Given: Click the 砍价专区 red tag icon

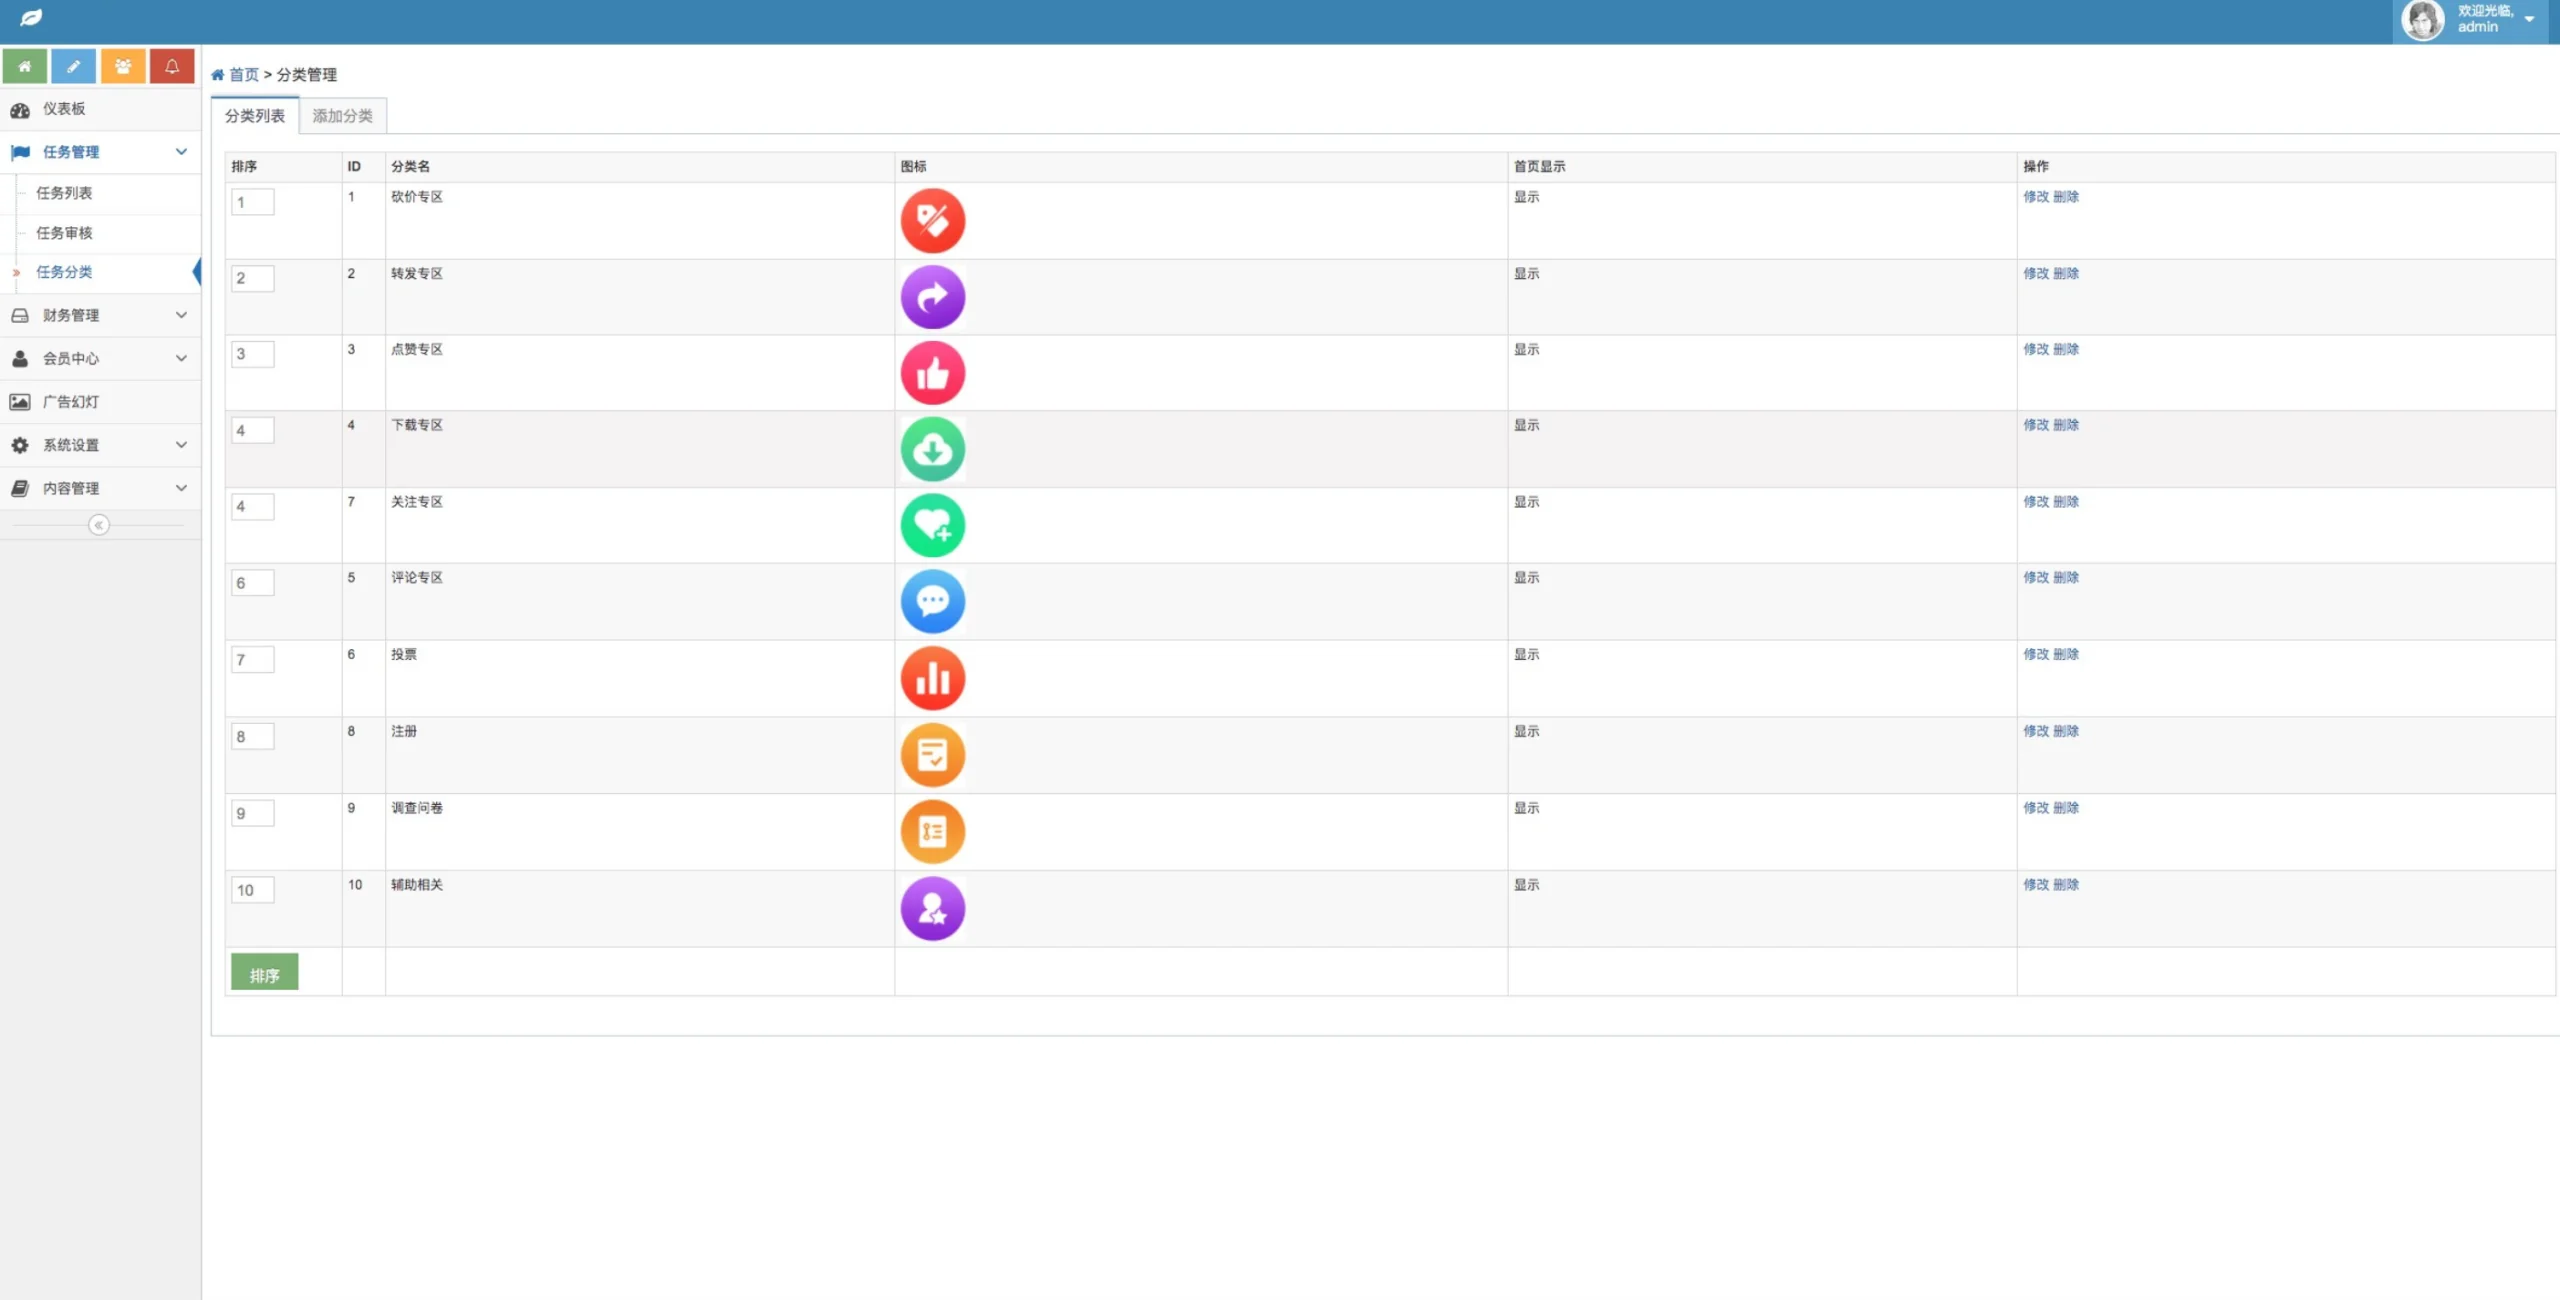Looking at the screenshot, I should click(x=932, y=220).
